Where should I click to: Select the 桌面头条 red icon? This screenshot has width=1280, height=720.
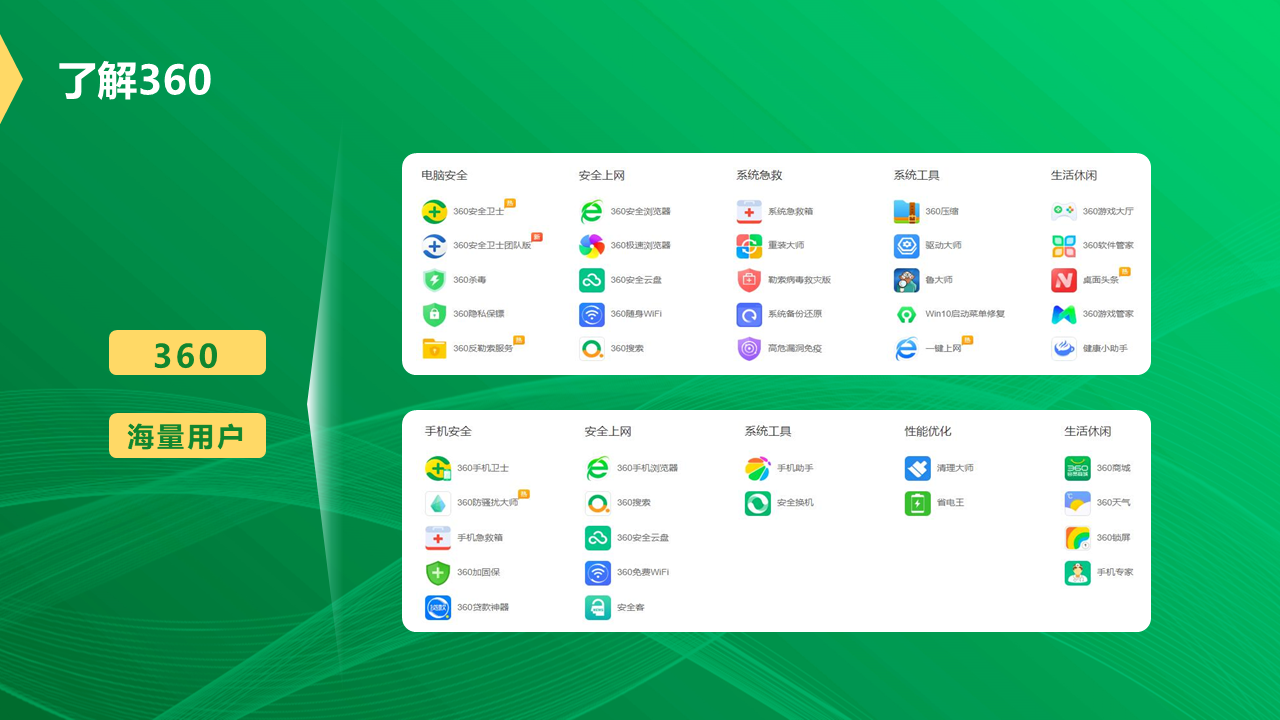pyautogui.click(x=1064, y=280)
